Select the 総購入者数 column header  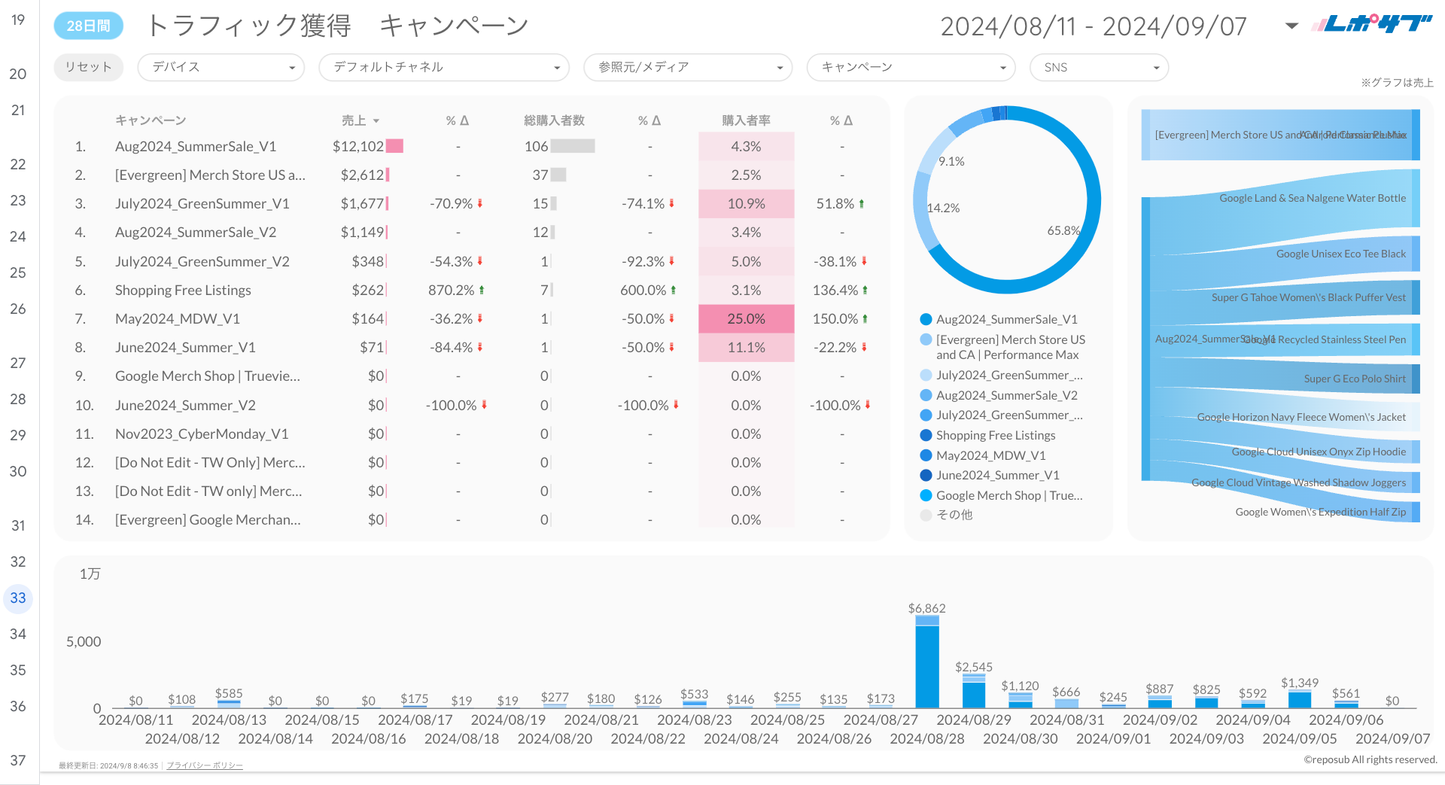[554, 120]
